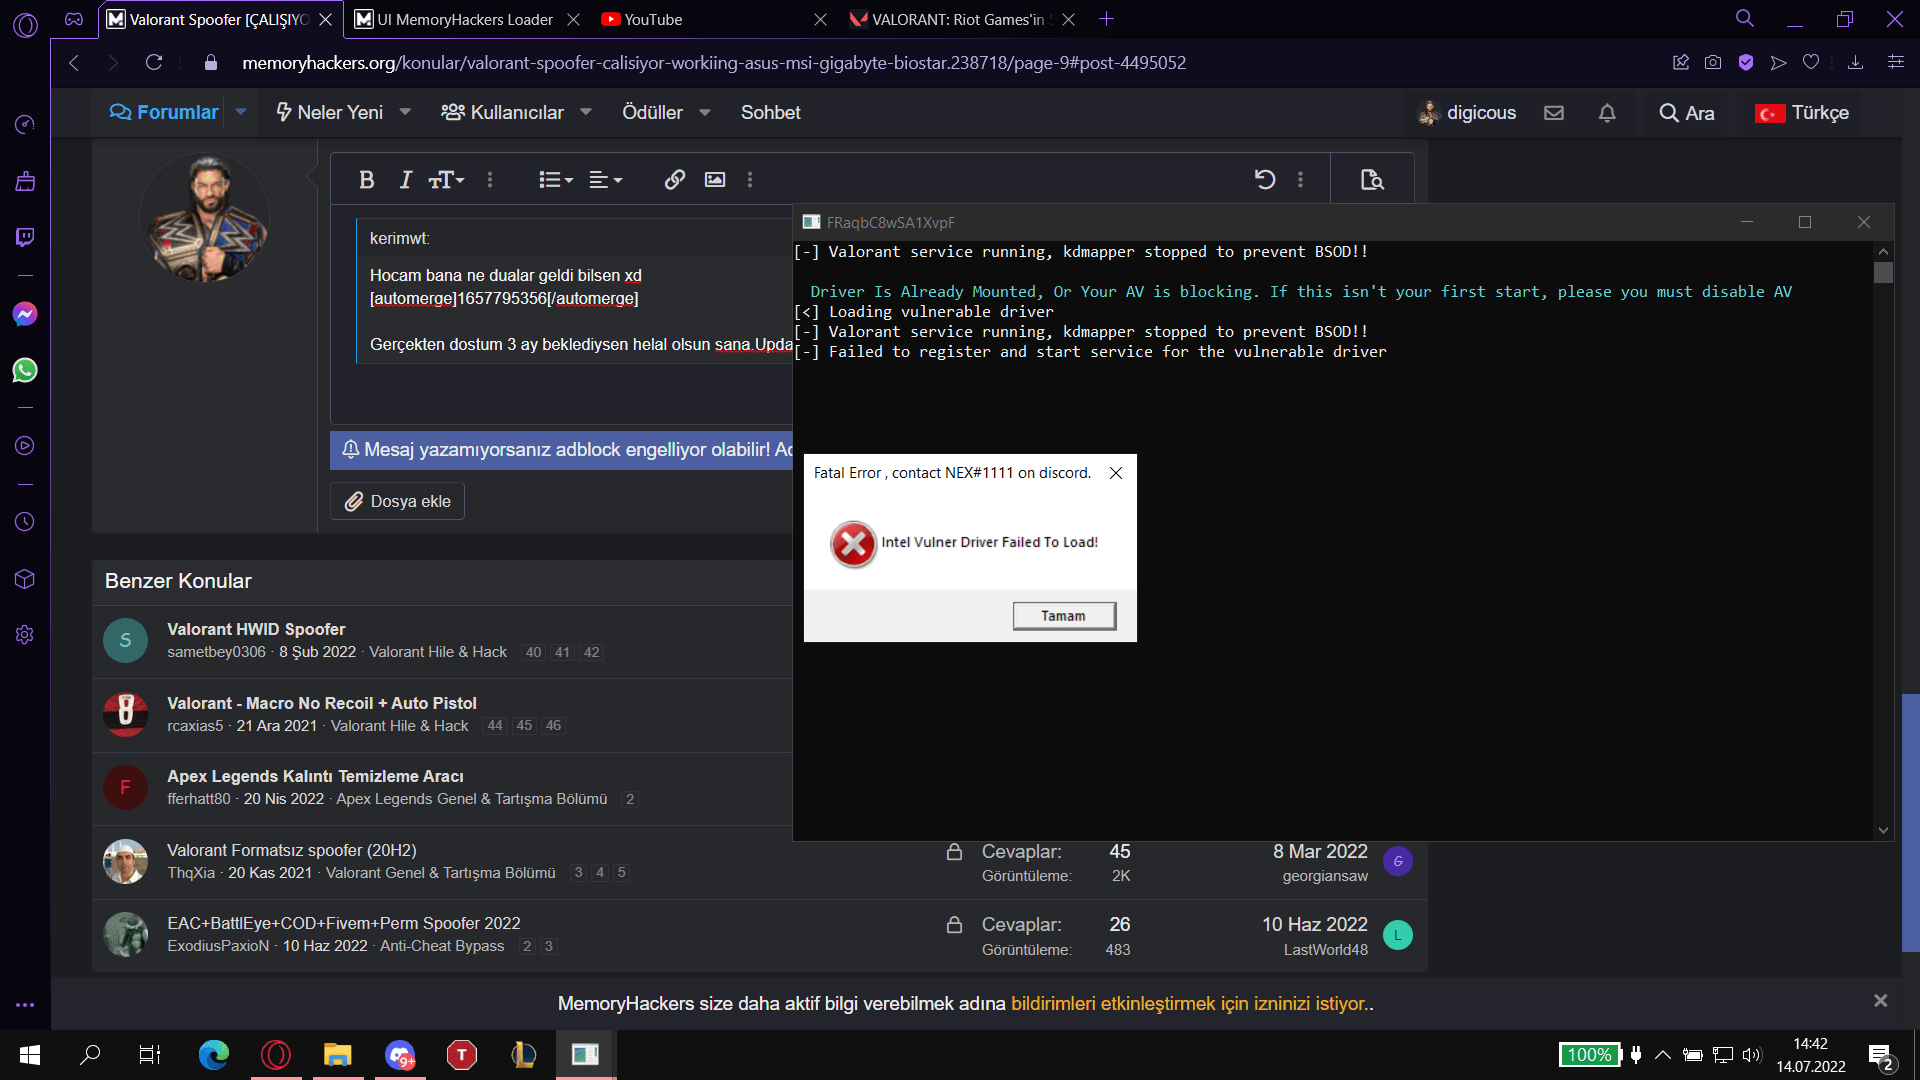This screenshot has width=1920, height=1080.
Task: Open the text size dropdown
Action: pyautogui.click(x=446, y=180)
